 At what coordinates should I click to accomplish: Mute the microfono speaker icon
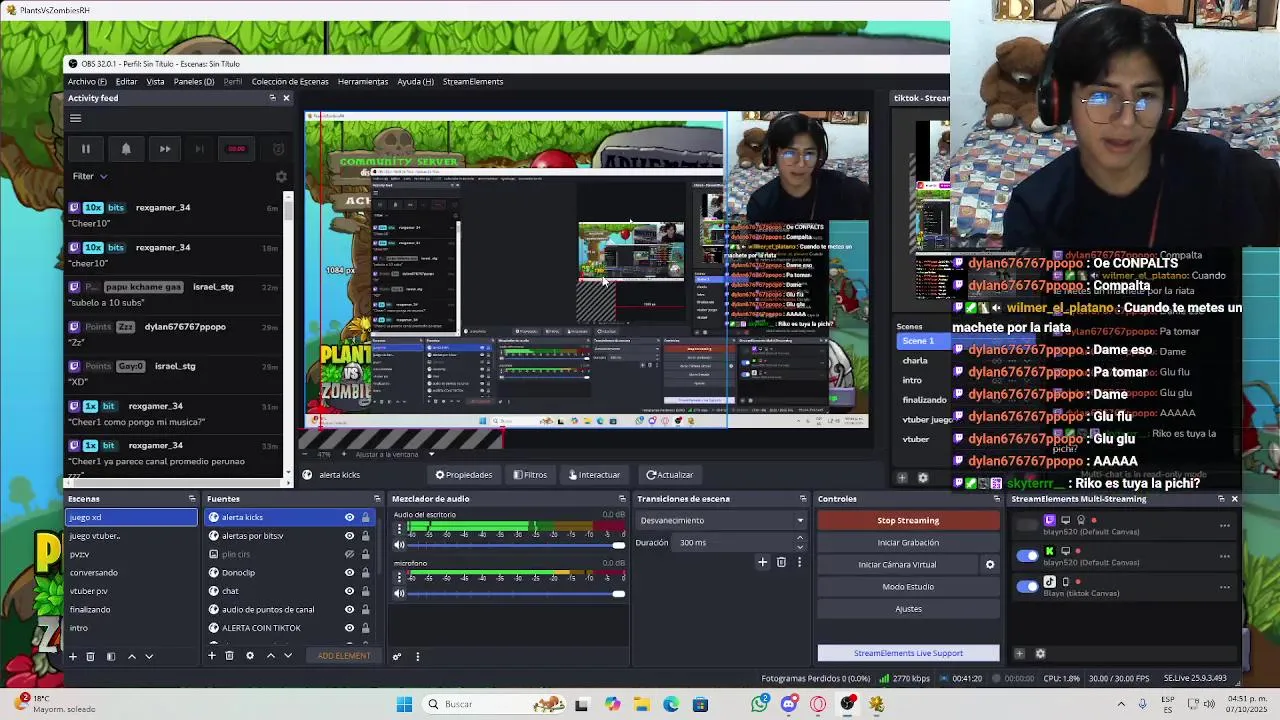399,594
